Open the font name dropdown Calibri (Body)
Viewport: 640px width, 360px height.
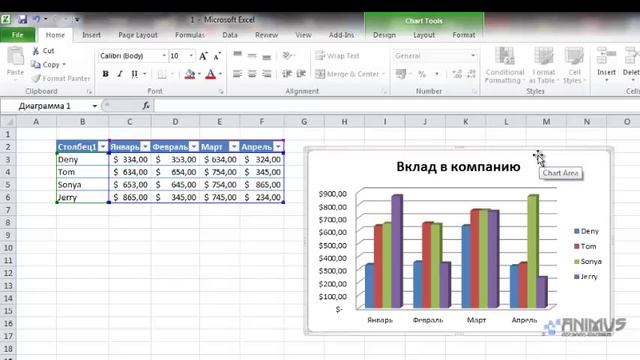164,56
